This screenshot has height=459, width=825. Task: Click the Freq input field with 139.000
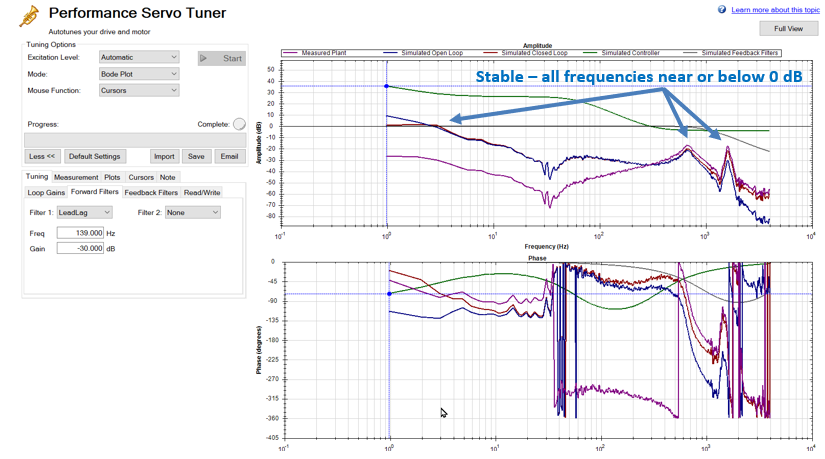pyautogui.click(x=81, y=233)
